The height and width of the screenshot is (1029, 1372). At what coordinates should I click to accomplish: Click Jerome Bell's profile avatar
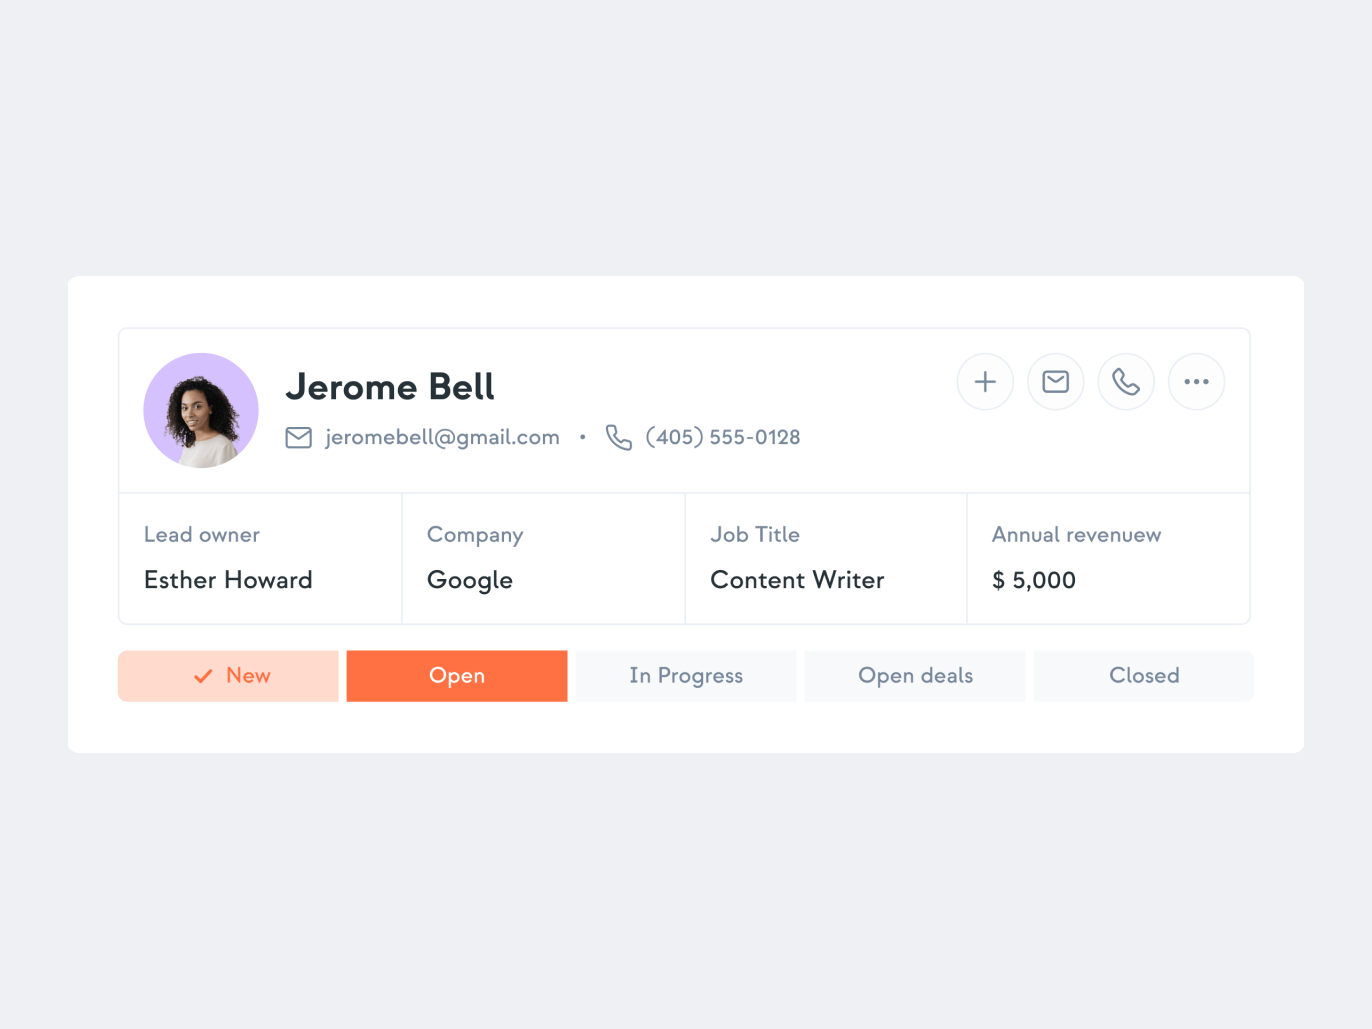(x=201, y=410)
